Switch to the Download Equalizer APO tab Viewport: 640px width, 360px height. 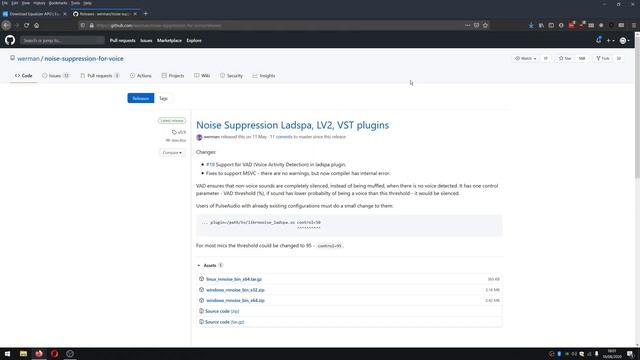click(x=35, y=14)
